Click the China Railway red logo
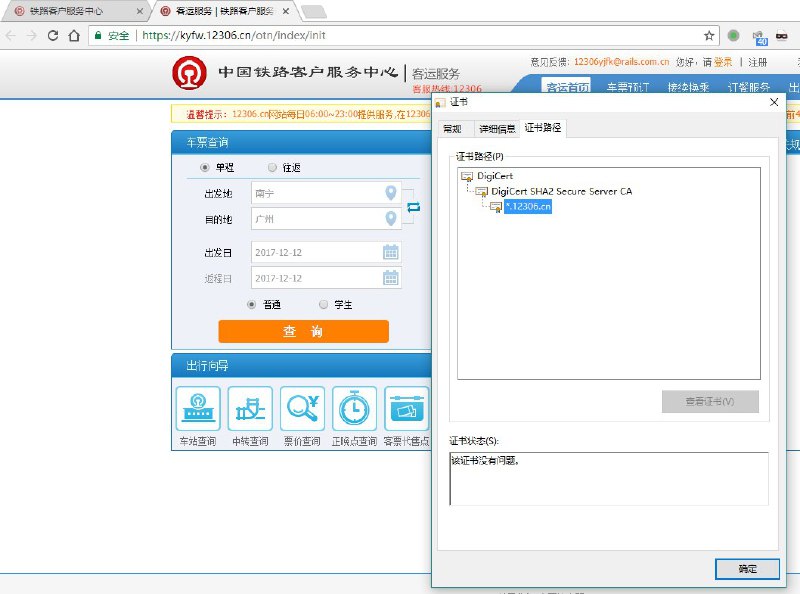800x594 pixels. click(x=189, y=72)
